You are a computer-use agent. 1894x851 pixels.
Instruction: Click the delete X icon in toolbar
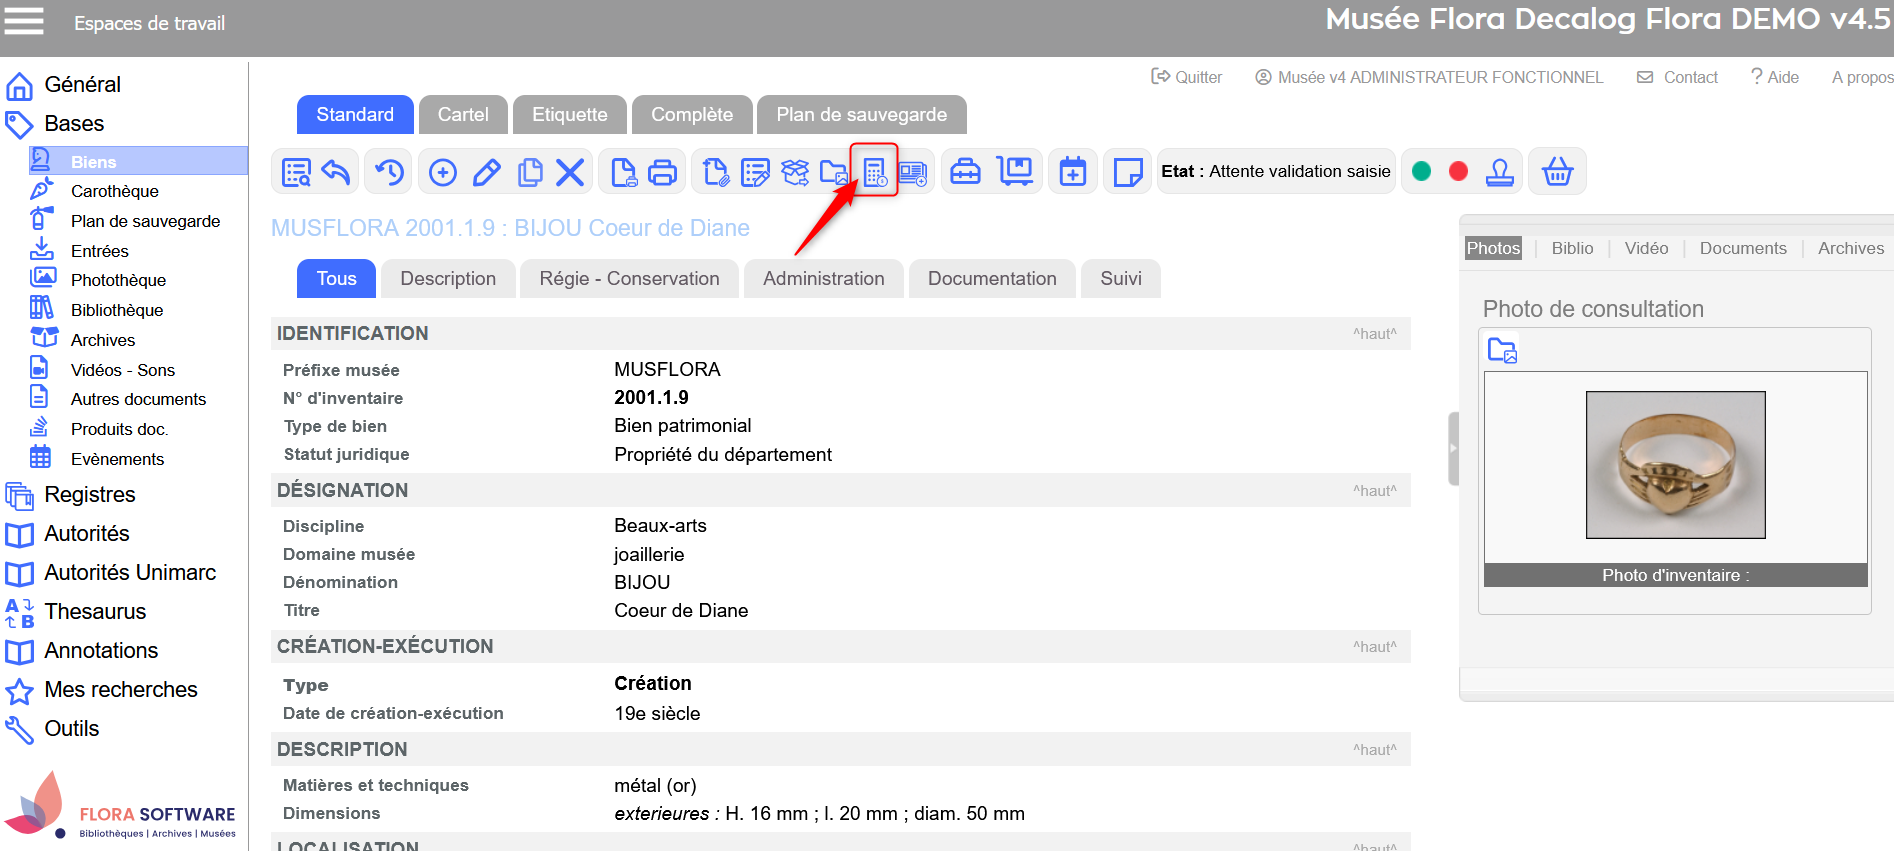(x=570, y=172)
